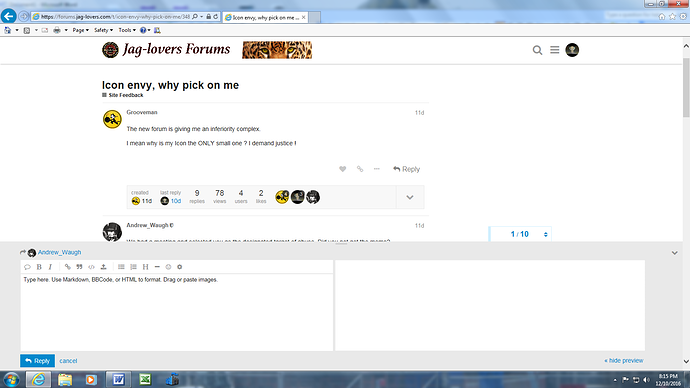Open the emoji picker in the composer
This screenshot has width=690, height=388.
click(168, 267)
